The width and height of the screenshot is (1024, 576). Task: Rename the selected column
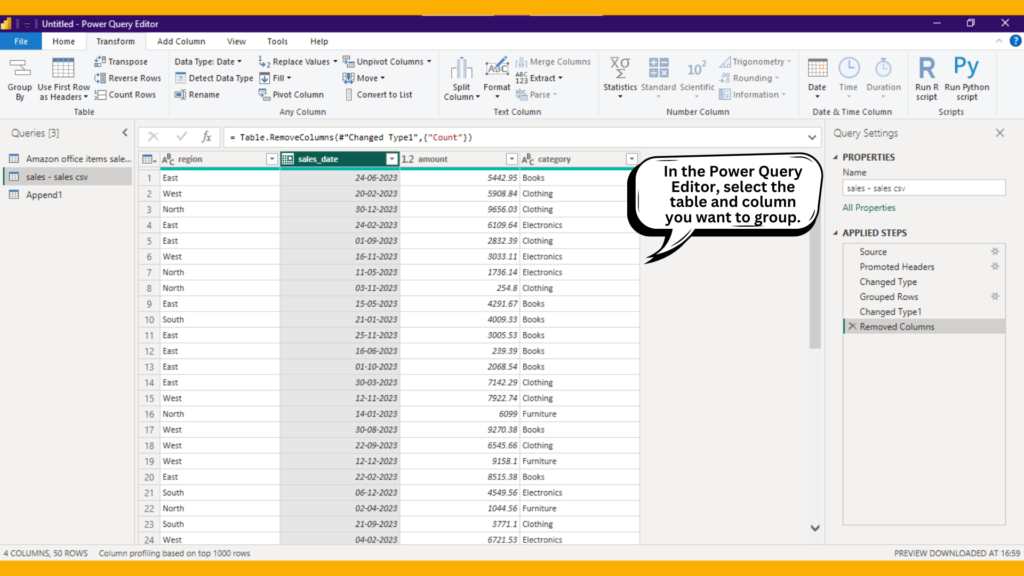click(x=197, y=95)
